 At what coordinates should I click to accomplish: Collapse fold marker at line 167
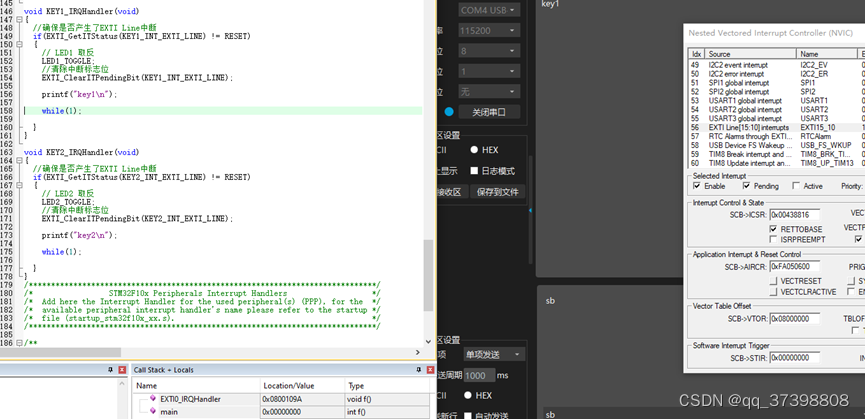(x=19, y=185)
